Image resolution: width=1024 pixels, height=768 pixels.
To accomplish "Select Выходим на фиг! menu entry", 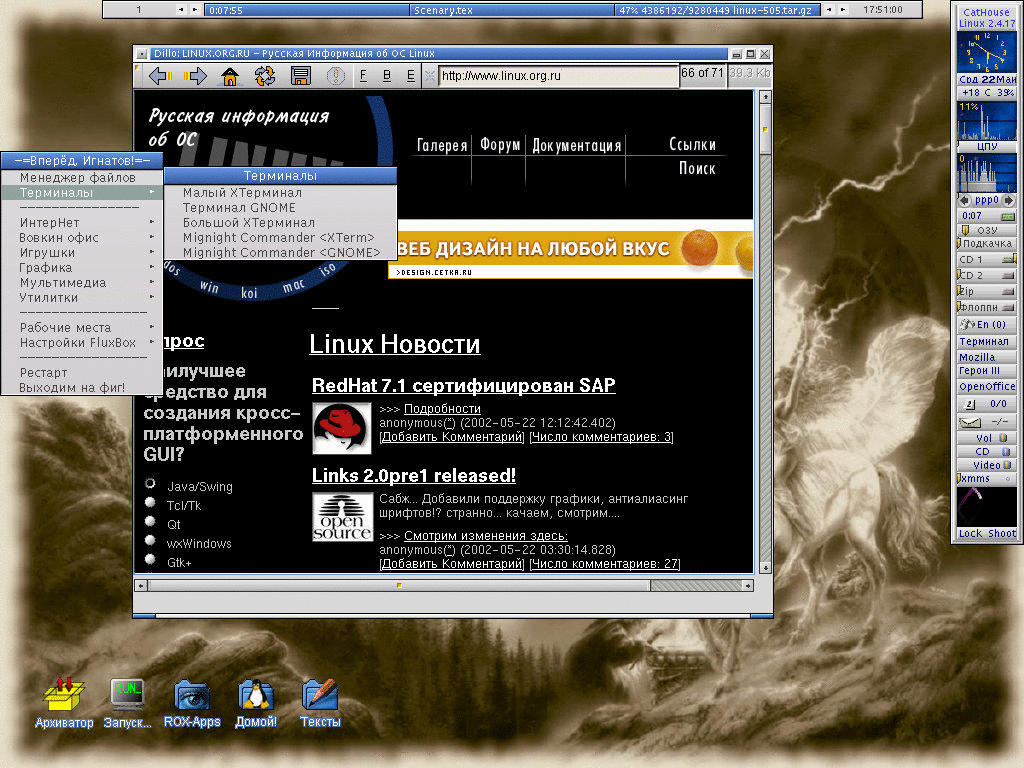I will tap(82, 388).
